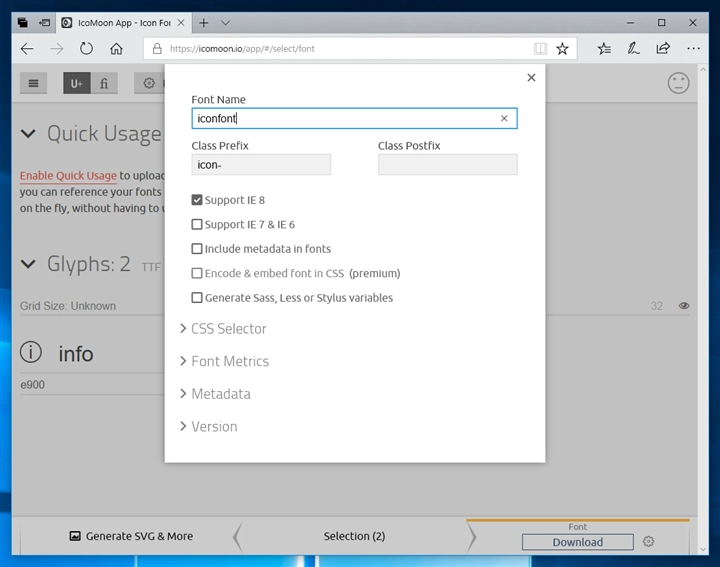720x567 pixels.
Task: Toggle Support IE 8 checkbox
Action: coord(197,200)
